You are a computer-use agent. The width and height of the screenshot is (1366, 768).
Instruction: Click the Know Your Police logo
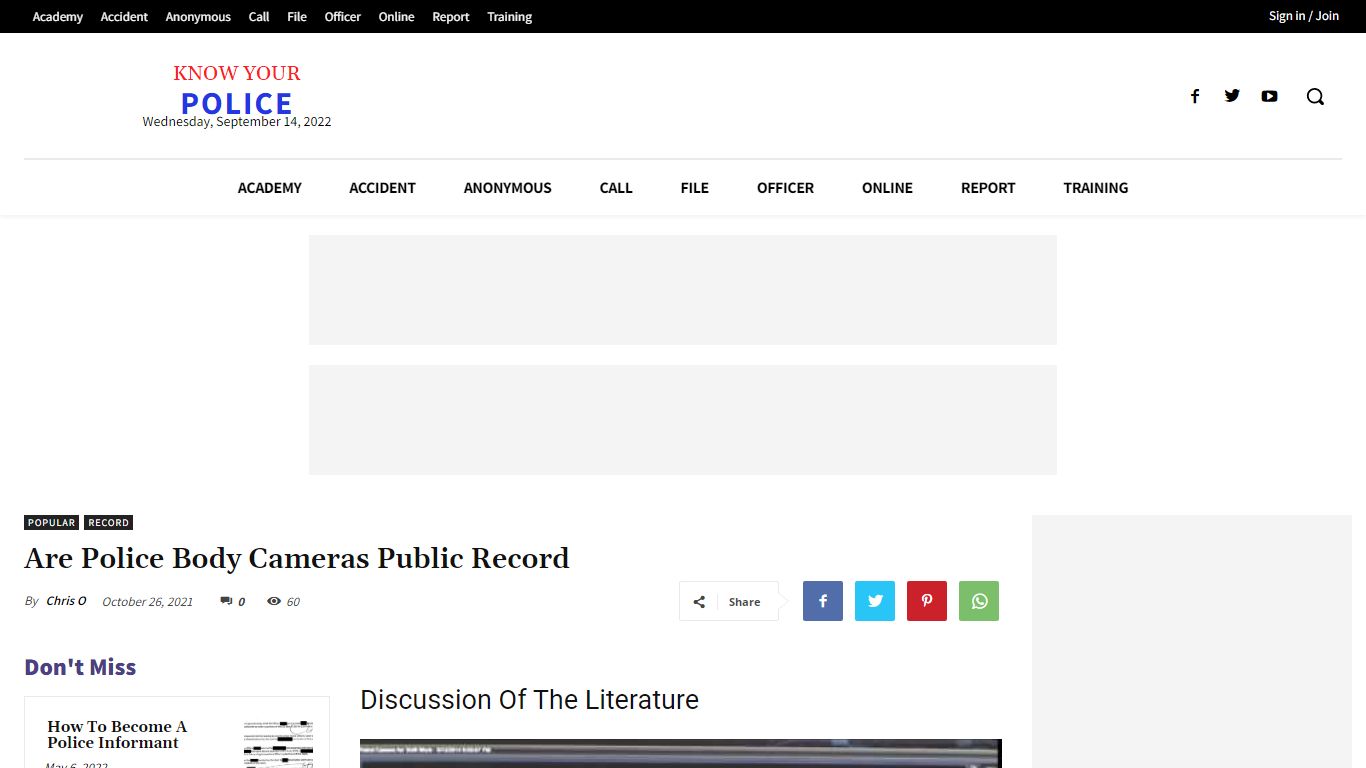point(237,92)
